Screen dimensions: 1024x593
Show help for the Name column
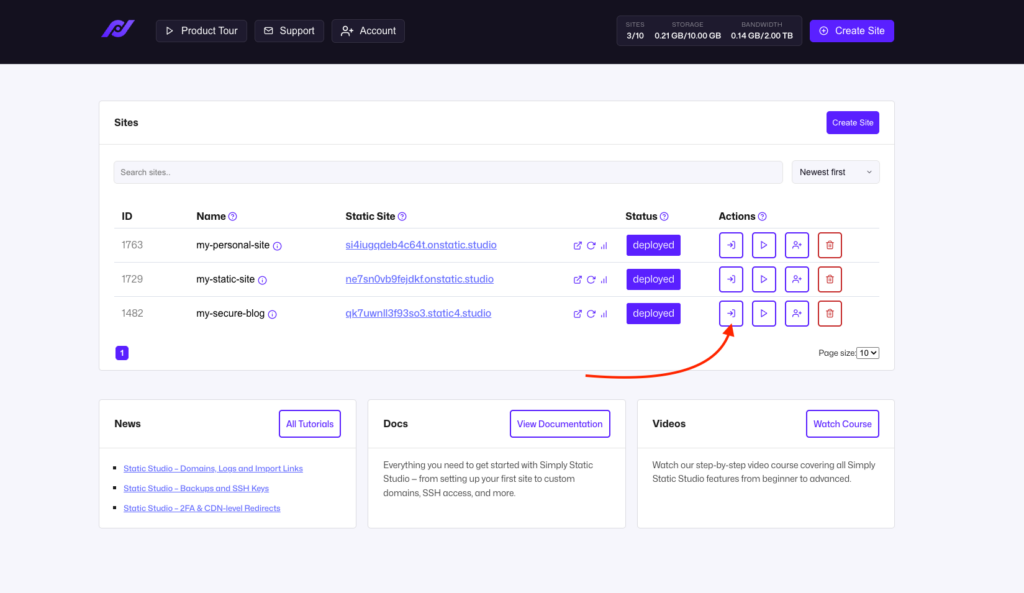232,216
